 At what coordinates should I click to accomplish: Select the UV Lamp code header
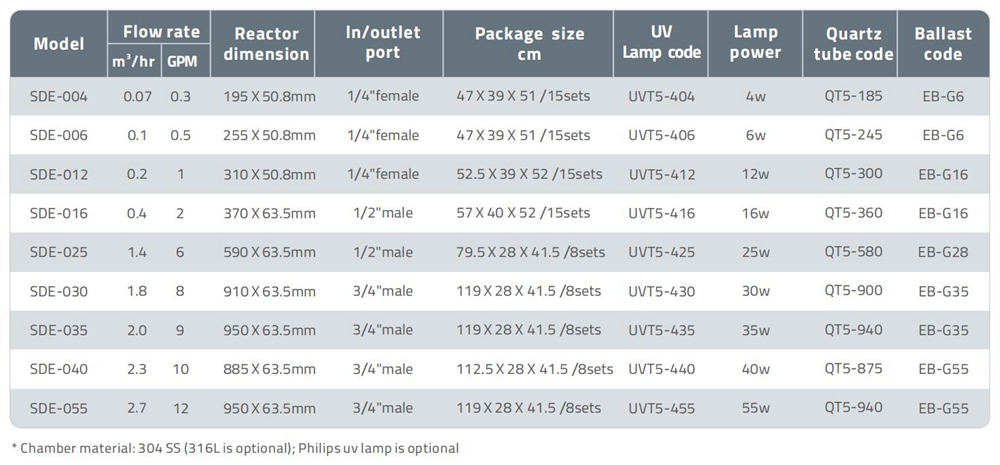click(661, 43)
